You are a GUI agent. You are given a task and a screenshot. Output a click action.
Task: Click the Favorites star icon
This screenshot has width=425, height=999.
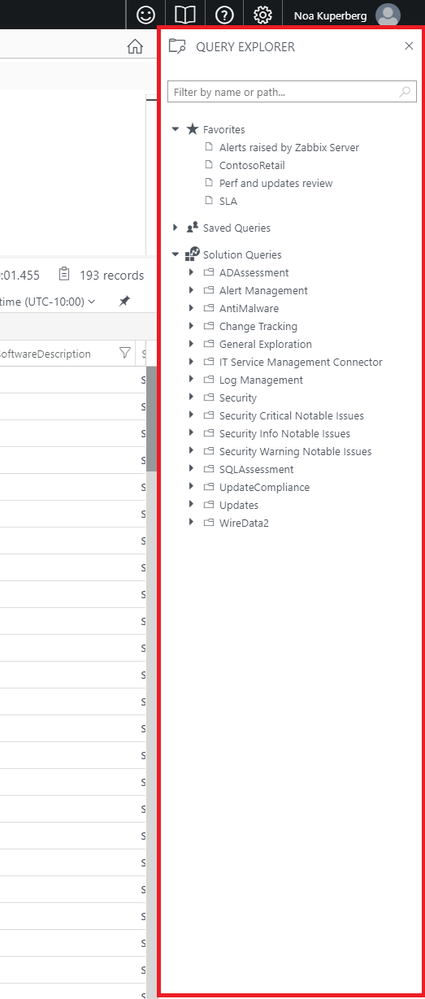pyautogui.click(x=192, y=129)
